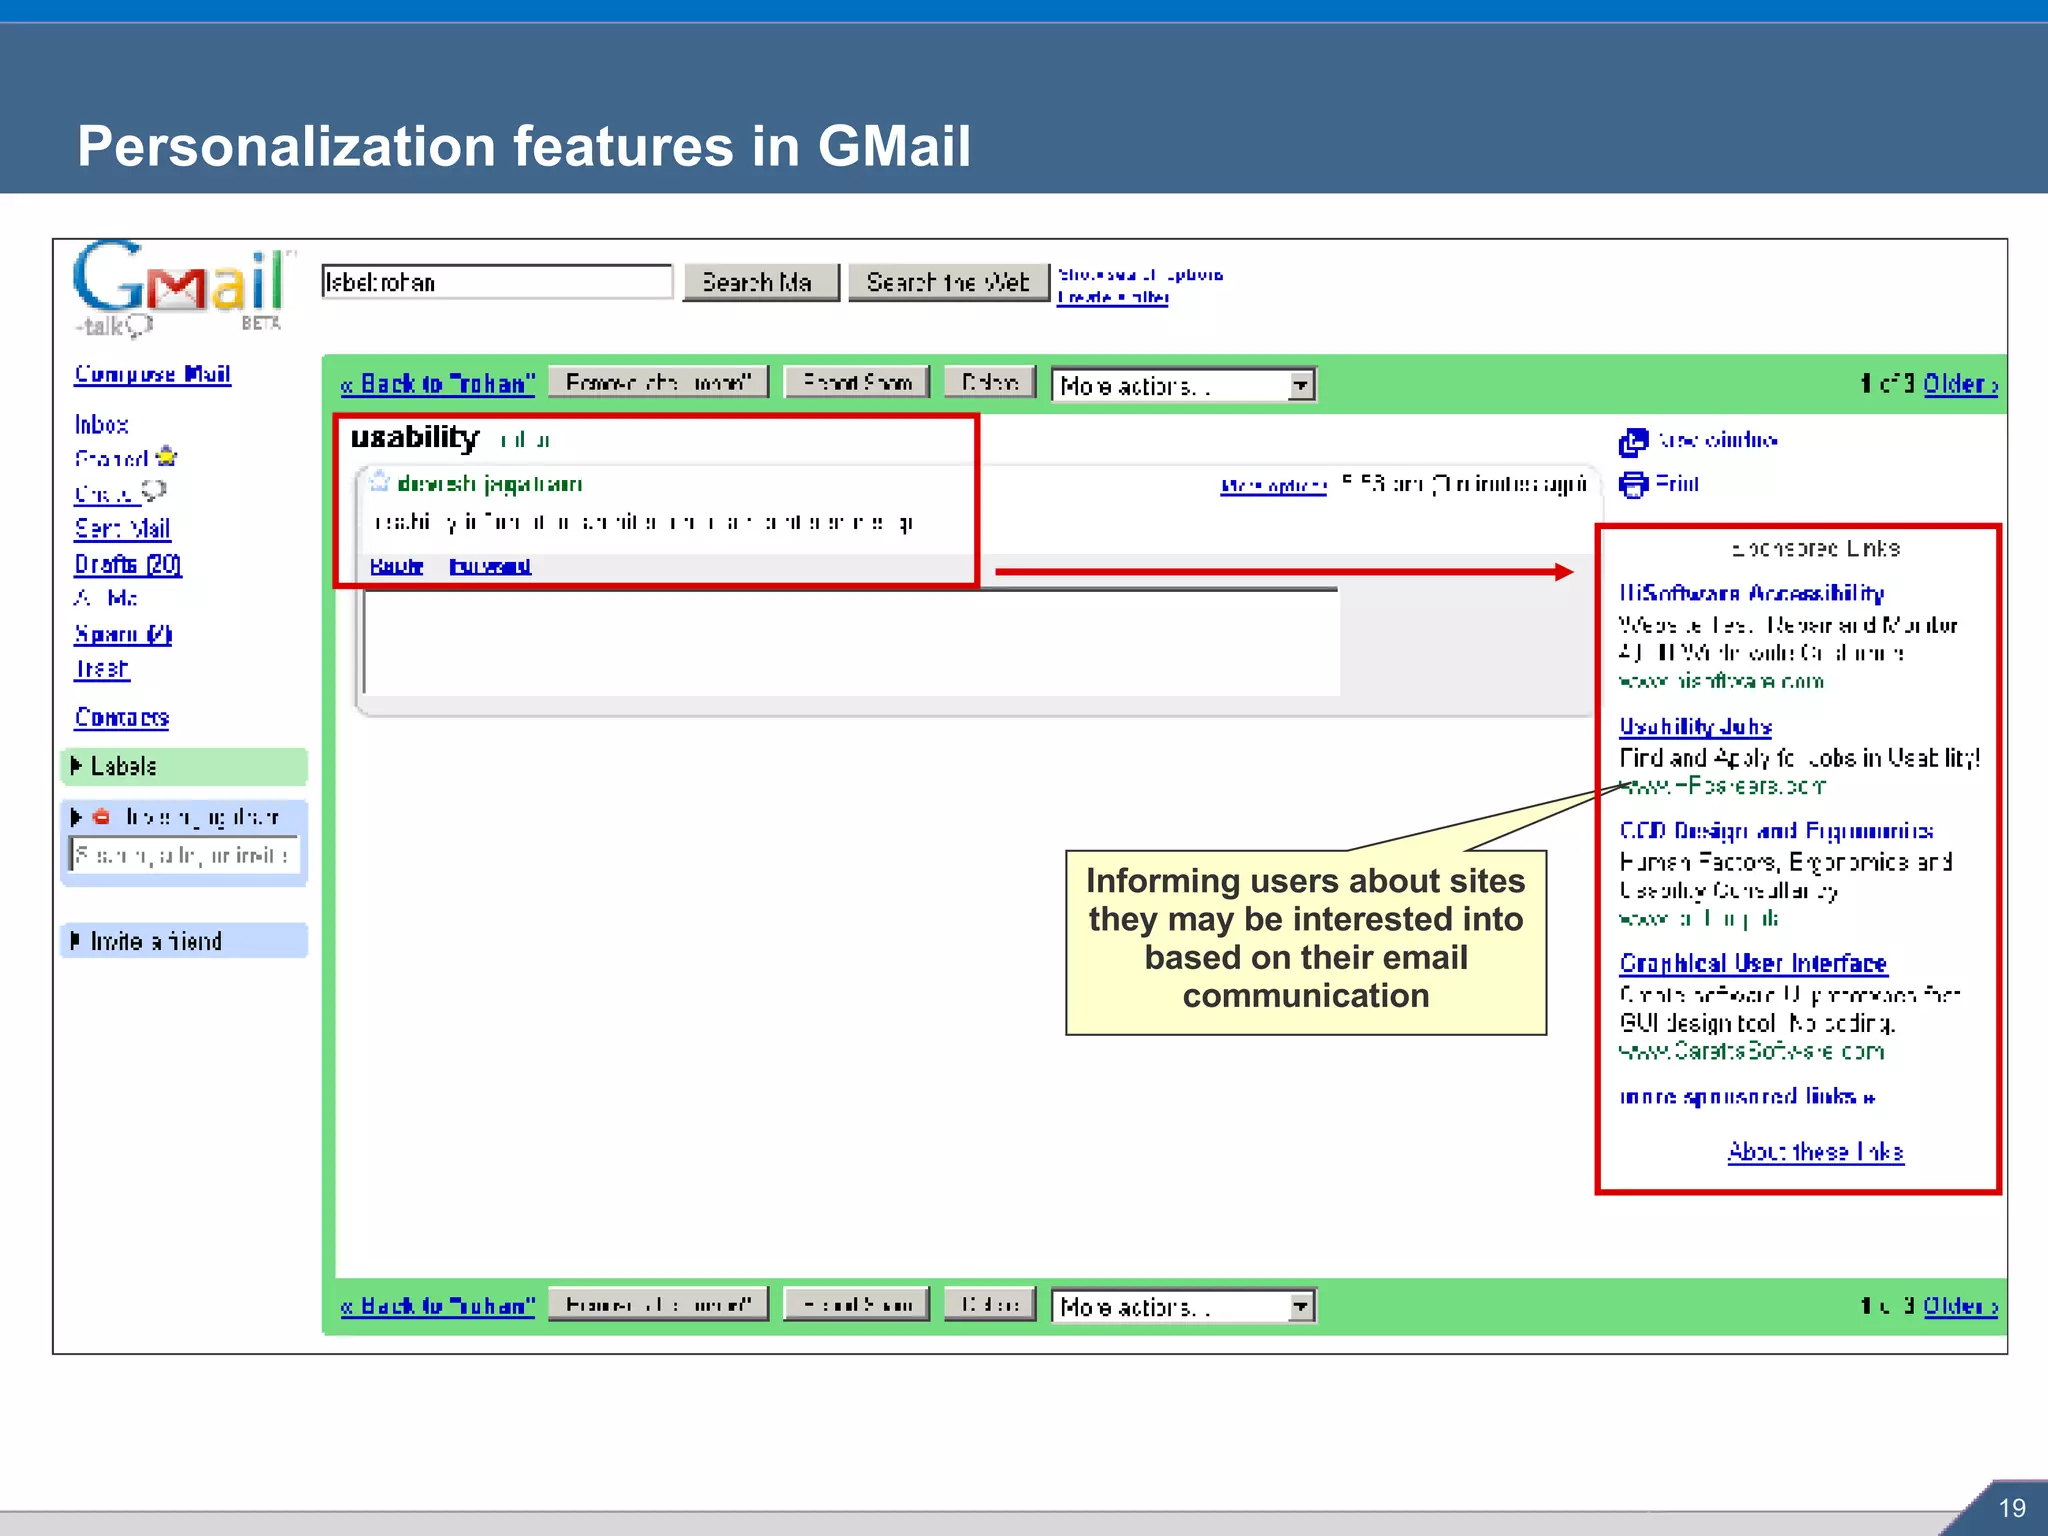Click the bottom Remove label button
Screen dimensions: 2048x1536
[659, 1304]
